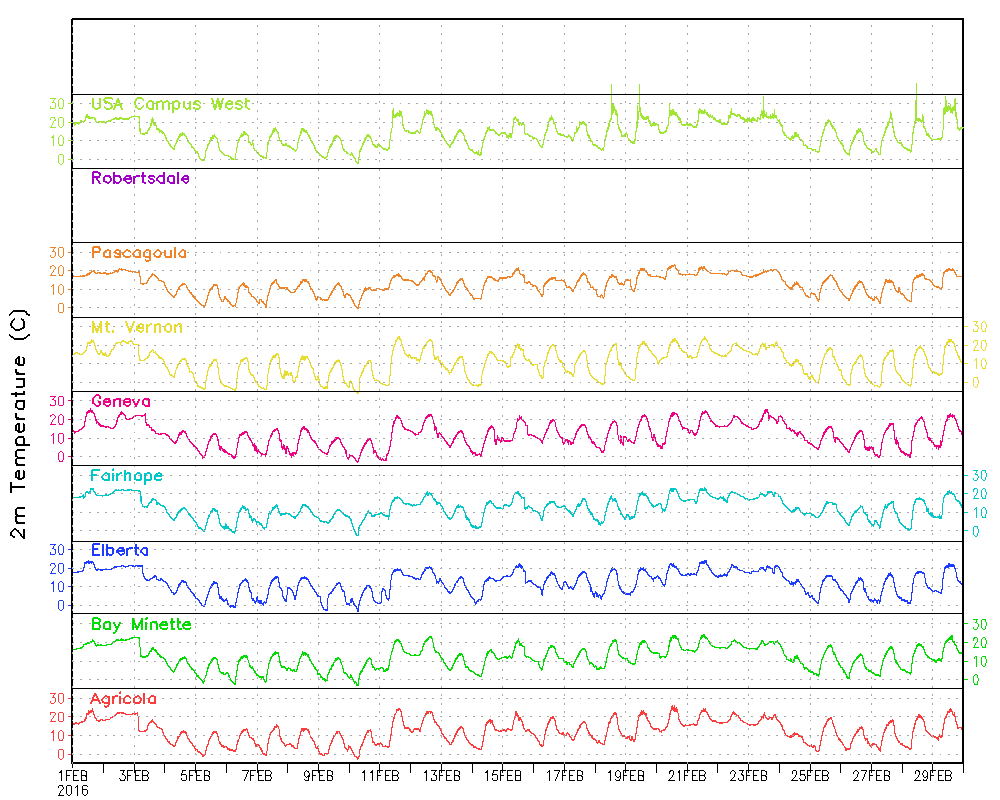
Task: Click the Pascagoula station label
Action: click(x=139, y=252)
